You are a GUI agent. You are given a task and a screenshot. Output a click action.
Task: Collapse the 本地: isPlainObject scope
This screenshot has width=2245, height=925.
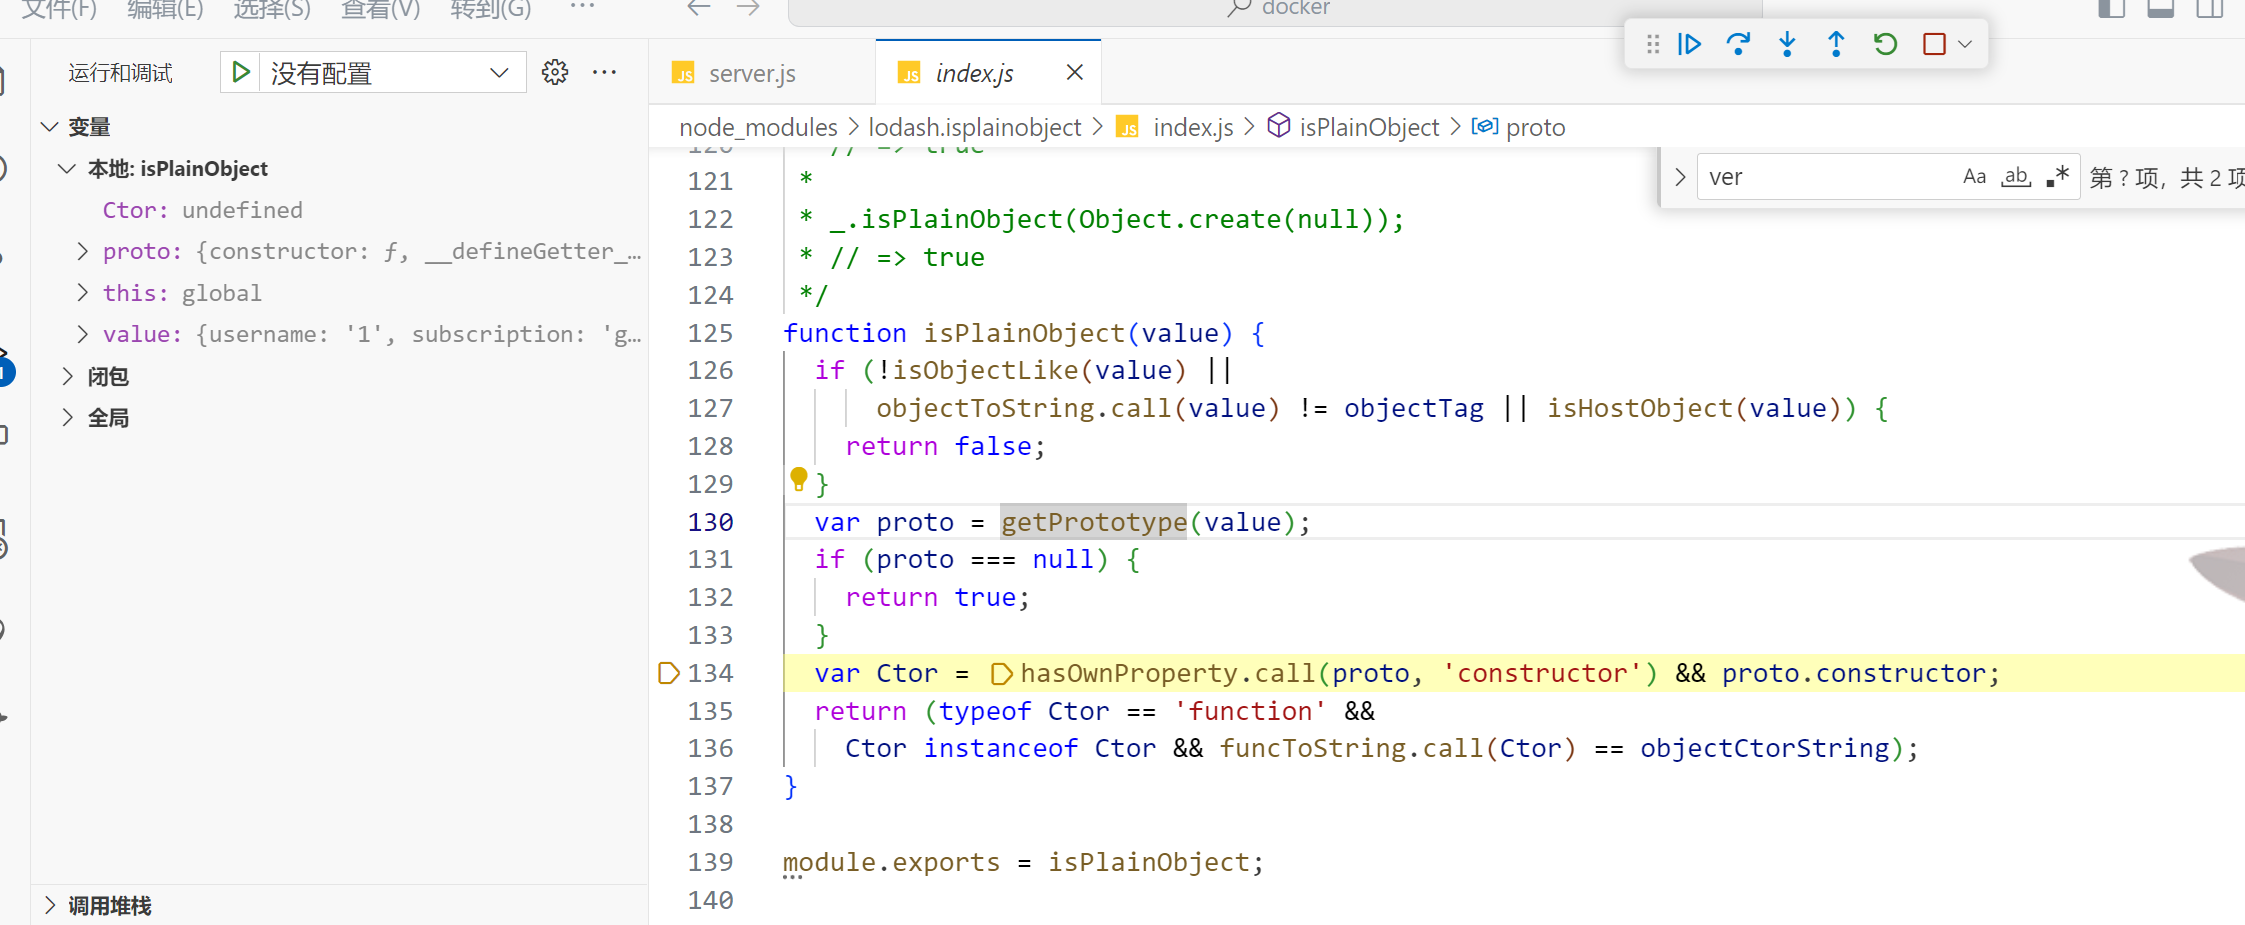click(x=66, y=169)
